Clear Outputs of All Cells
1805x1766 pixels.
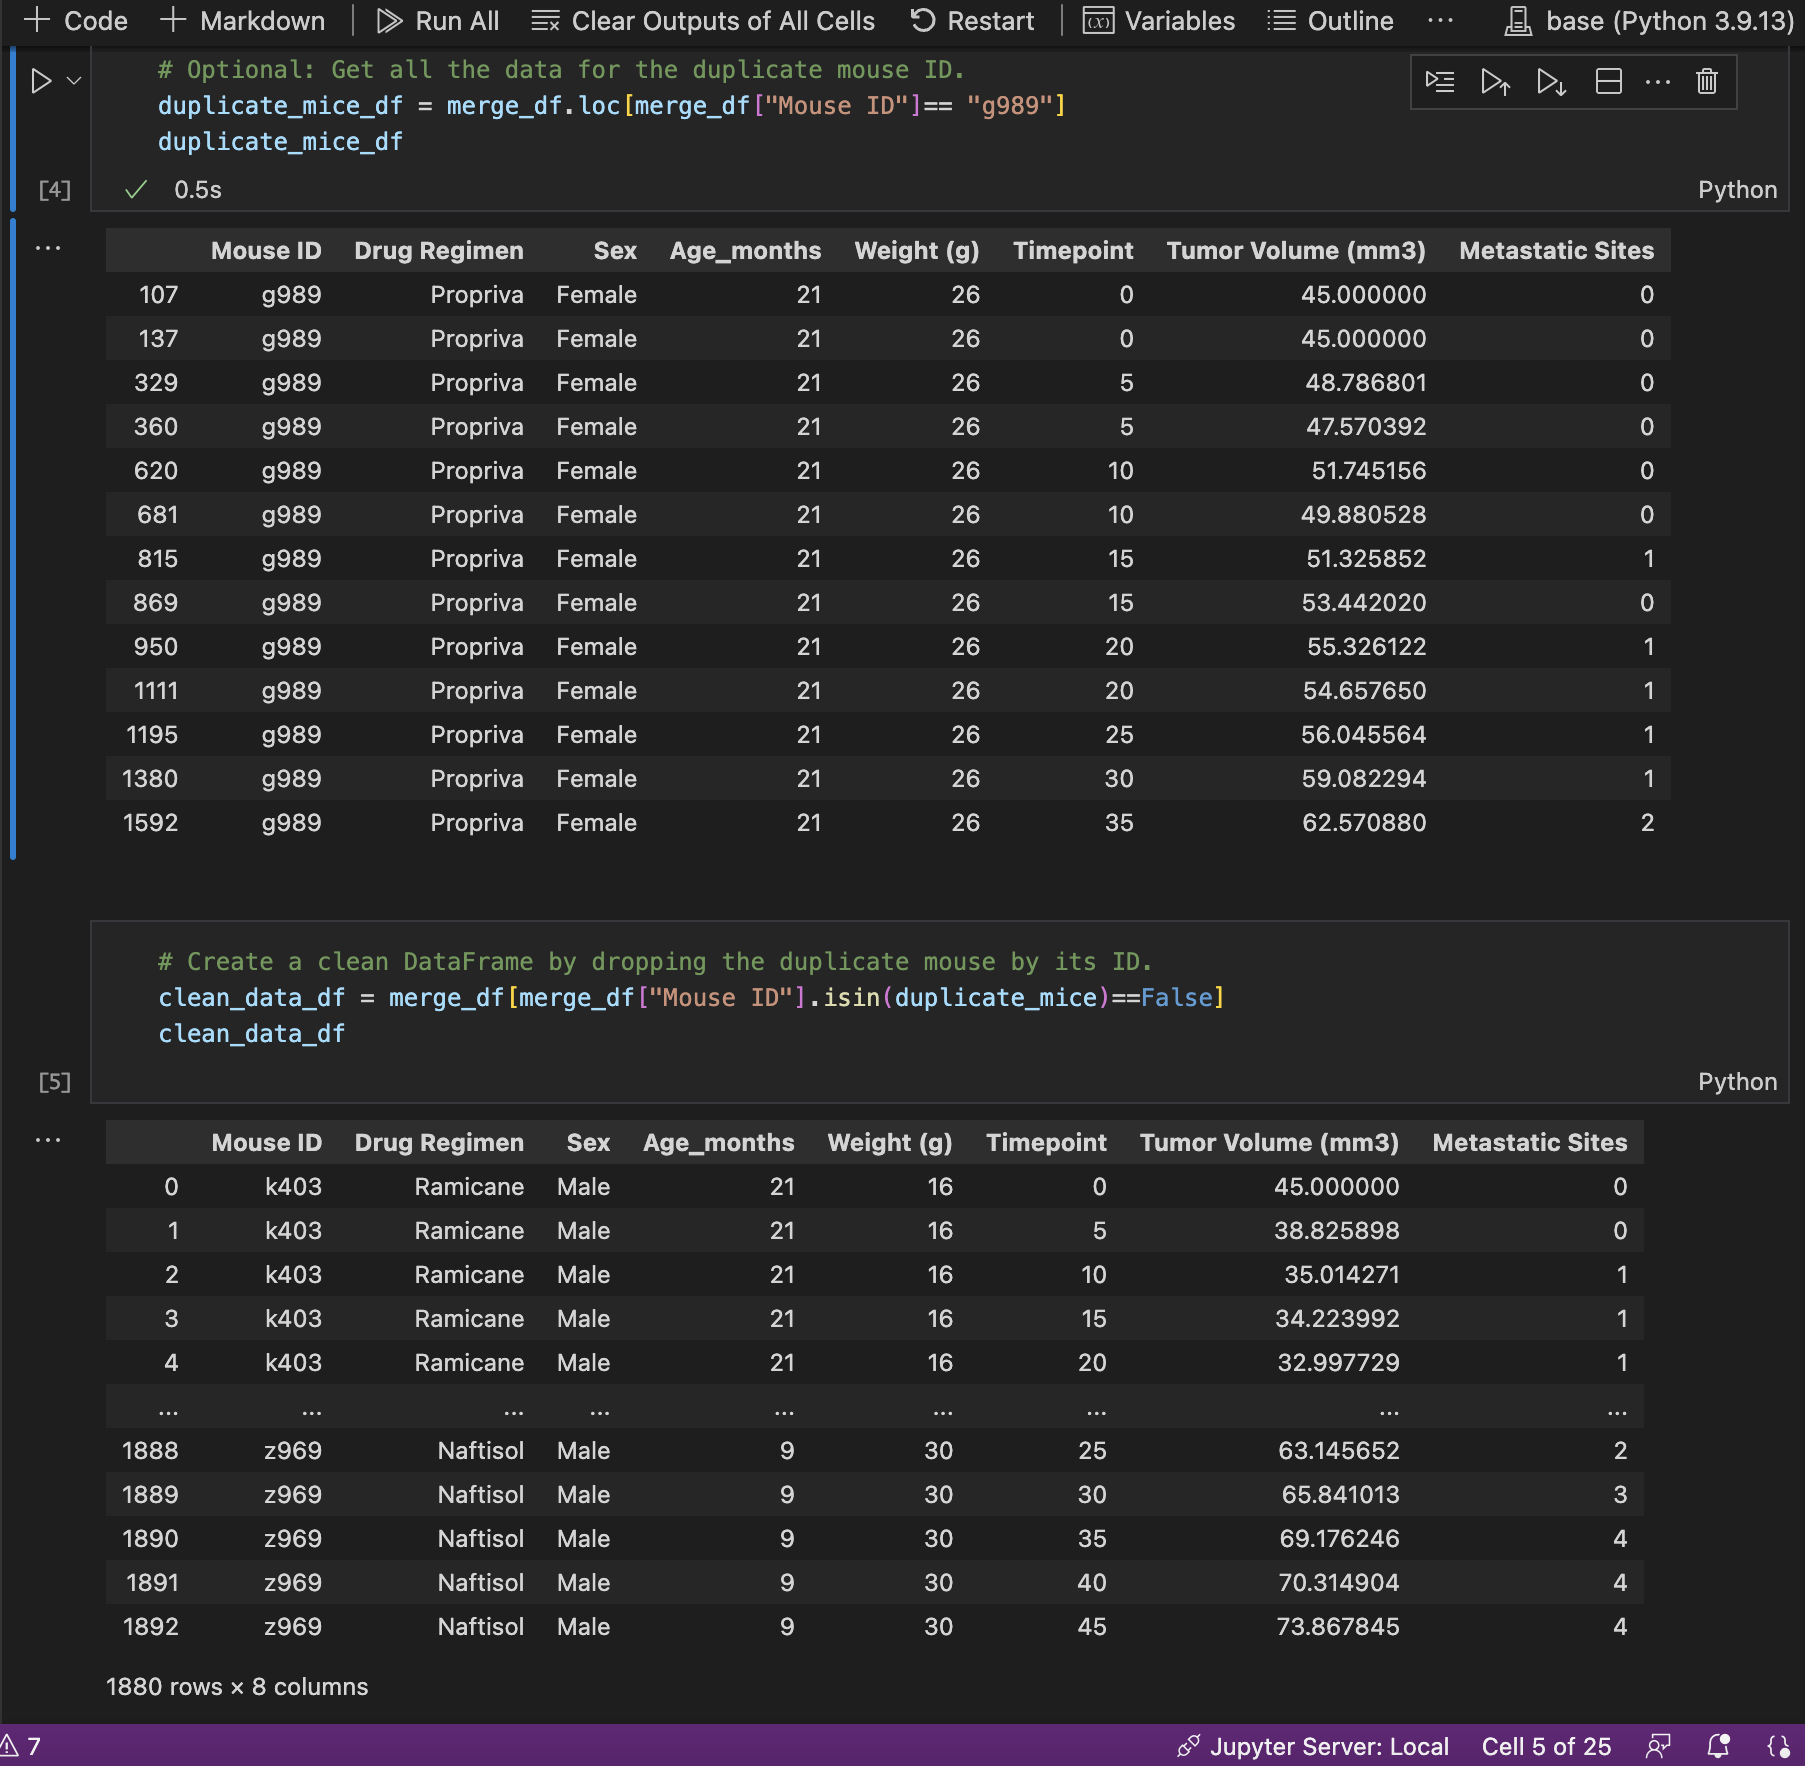703,21
